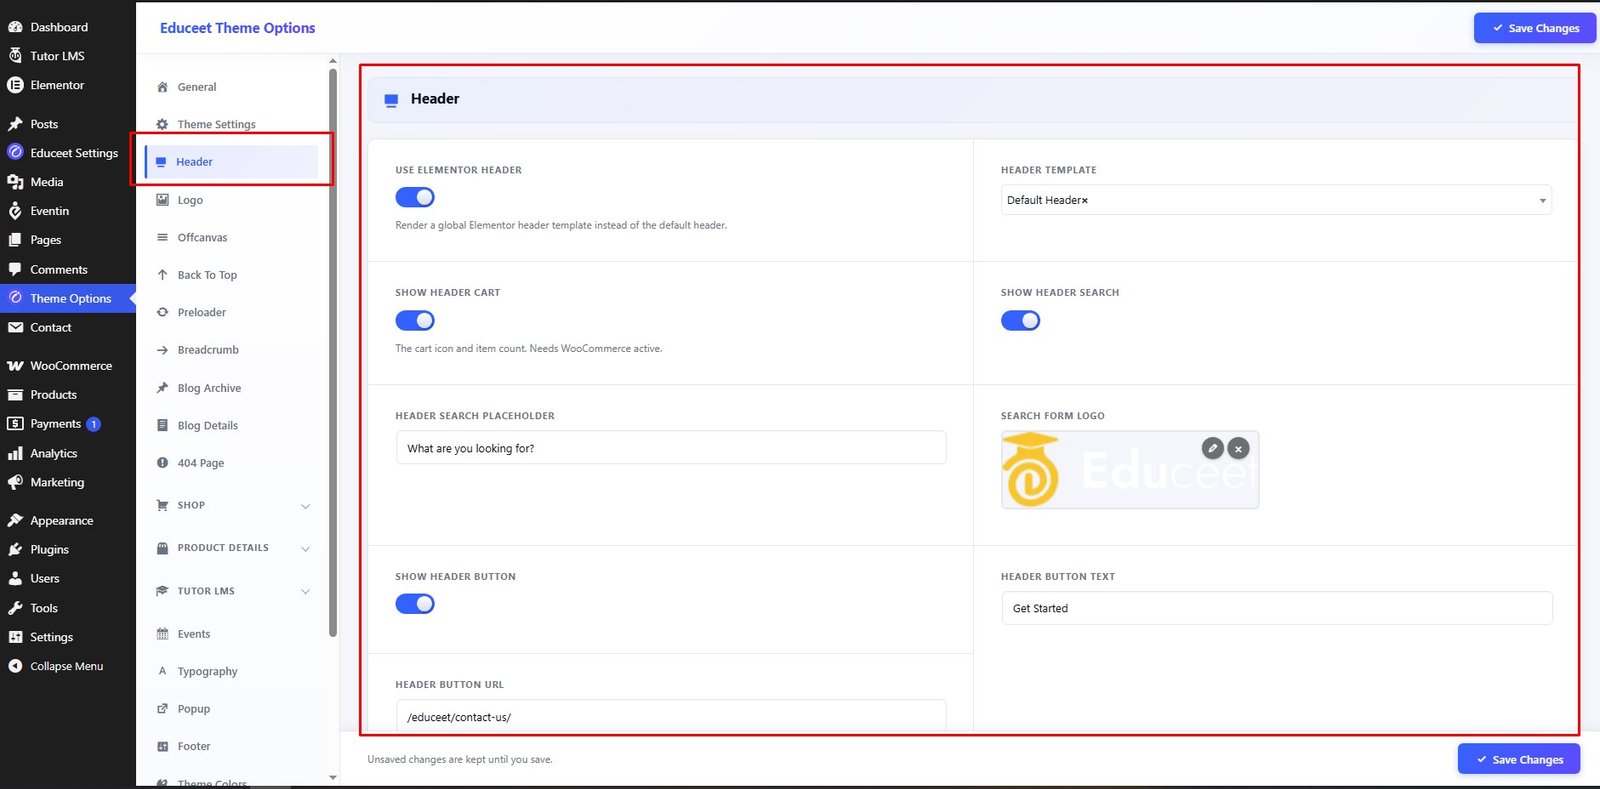Click the edit pencil icon on search form logo
This screenshot has width=1600, height=789.
tap(1212, 448)
